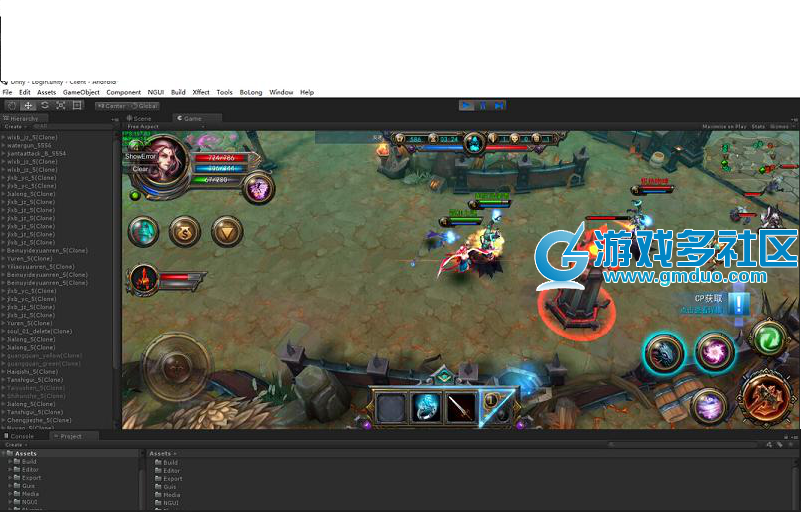Open the Tools menu

[224, 92]
